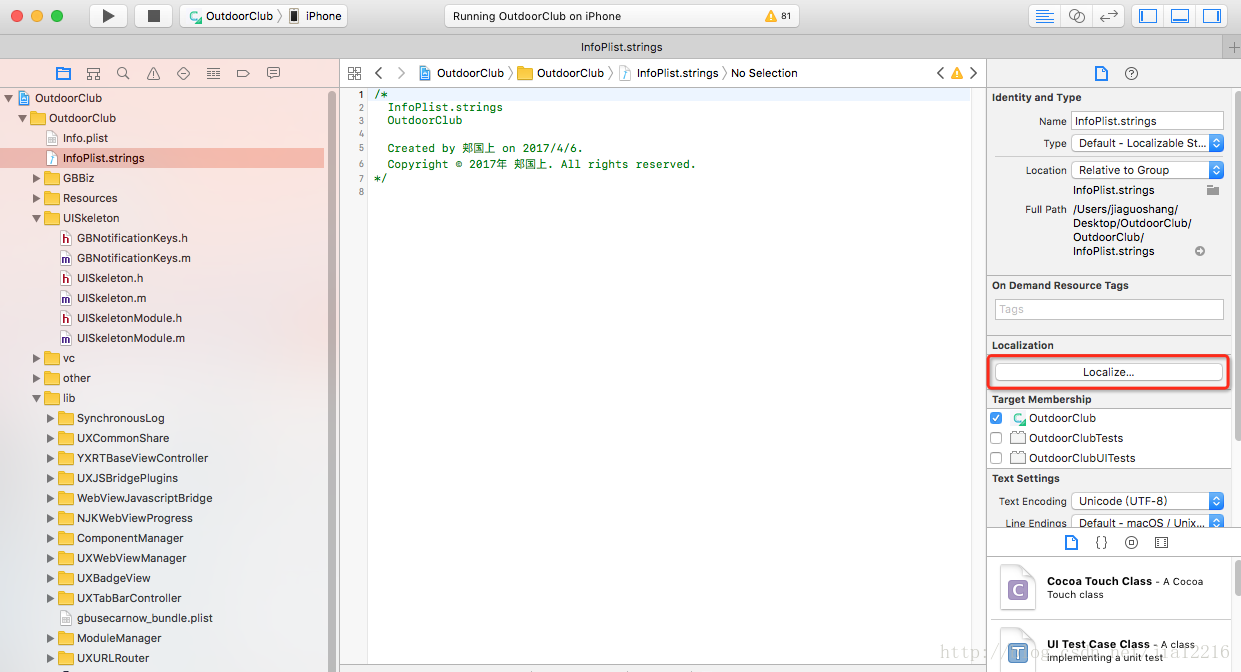Open the Find navigator magnifier icon

(123, 73)
